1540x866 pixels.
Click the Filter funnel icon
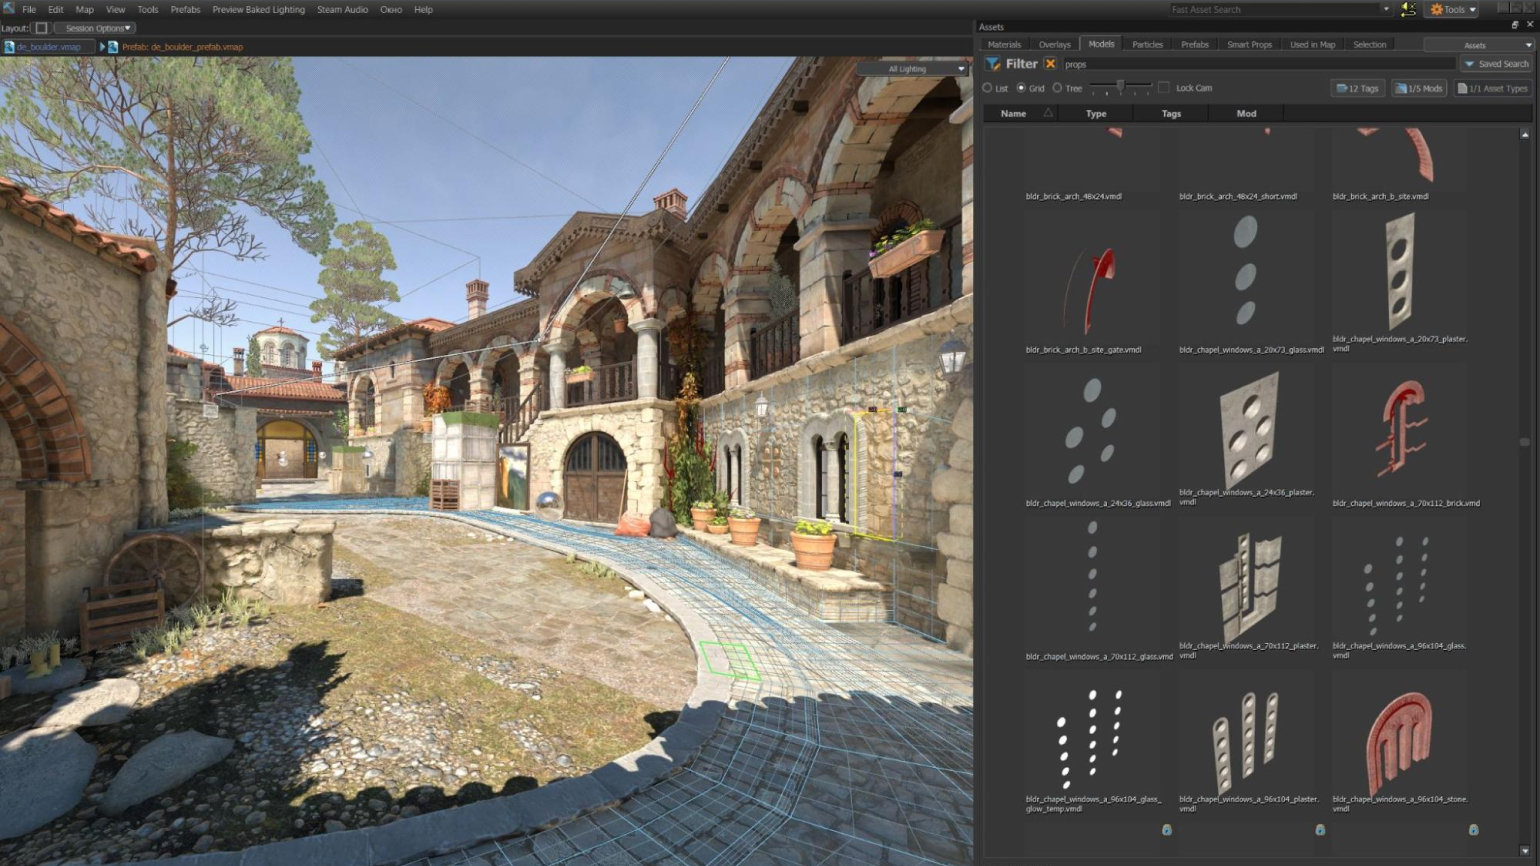[993, 64]
